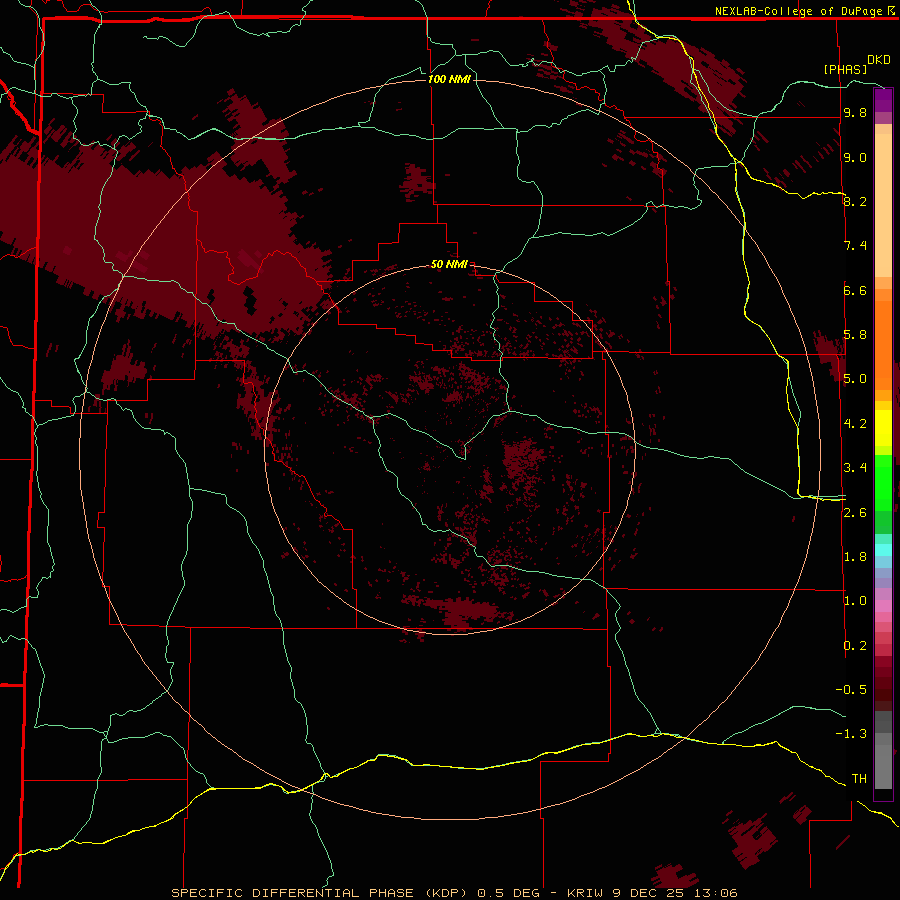Click the 9.8 scale value

coord(855,113)
